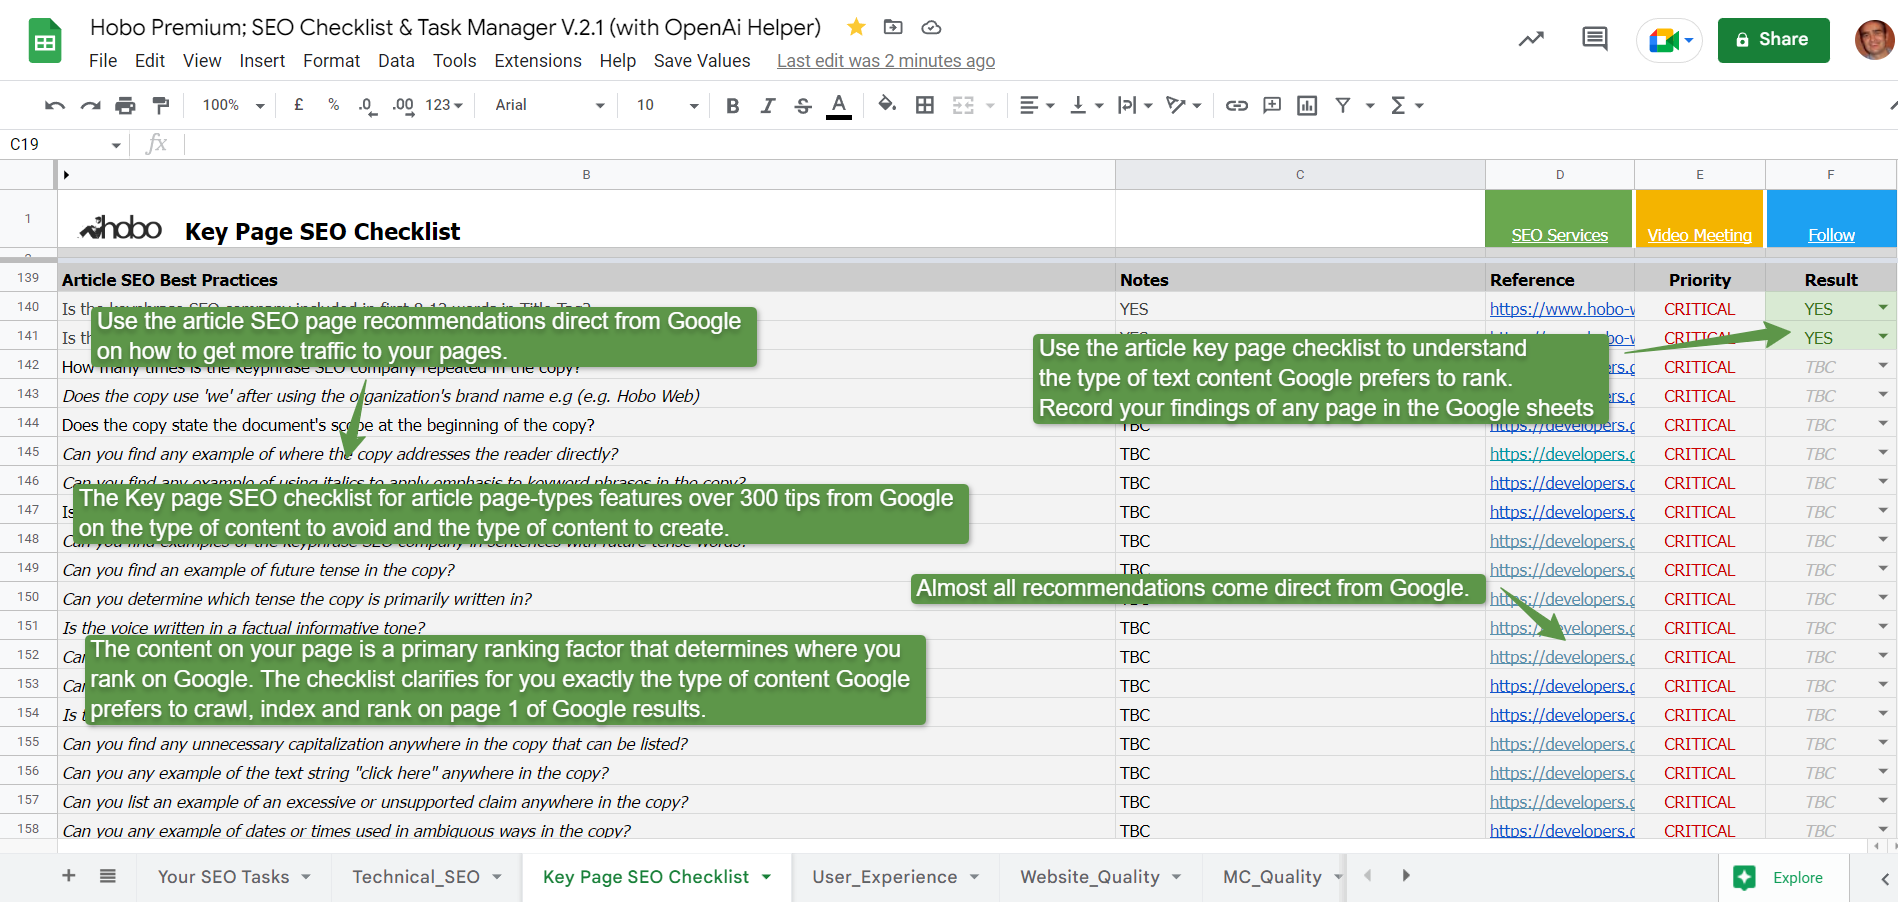1898x902 pixels.
Task: Open the fill color bucket
Action: tap(887, 104)
